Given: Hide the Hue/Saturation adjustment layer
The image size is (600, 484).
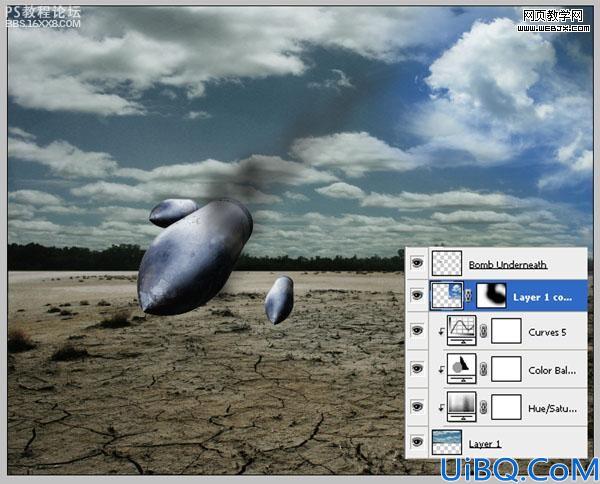Looking at the screenshot, I should (417, 406).
